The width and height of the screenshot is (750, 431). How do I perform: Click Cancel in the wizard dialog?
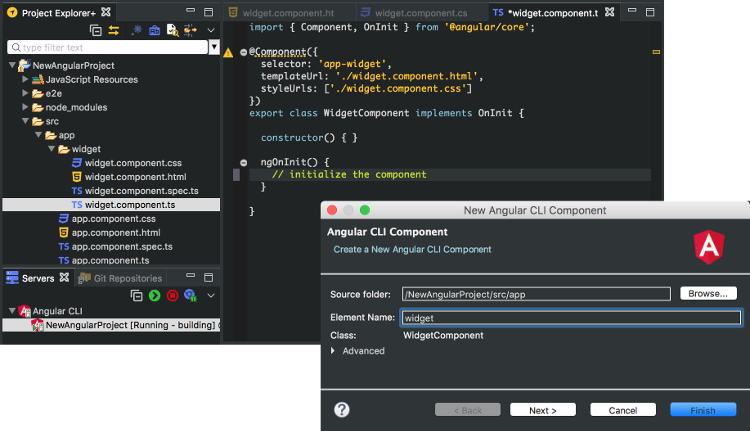tap(623, 410)
